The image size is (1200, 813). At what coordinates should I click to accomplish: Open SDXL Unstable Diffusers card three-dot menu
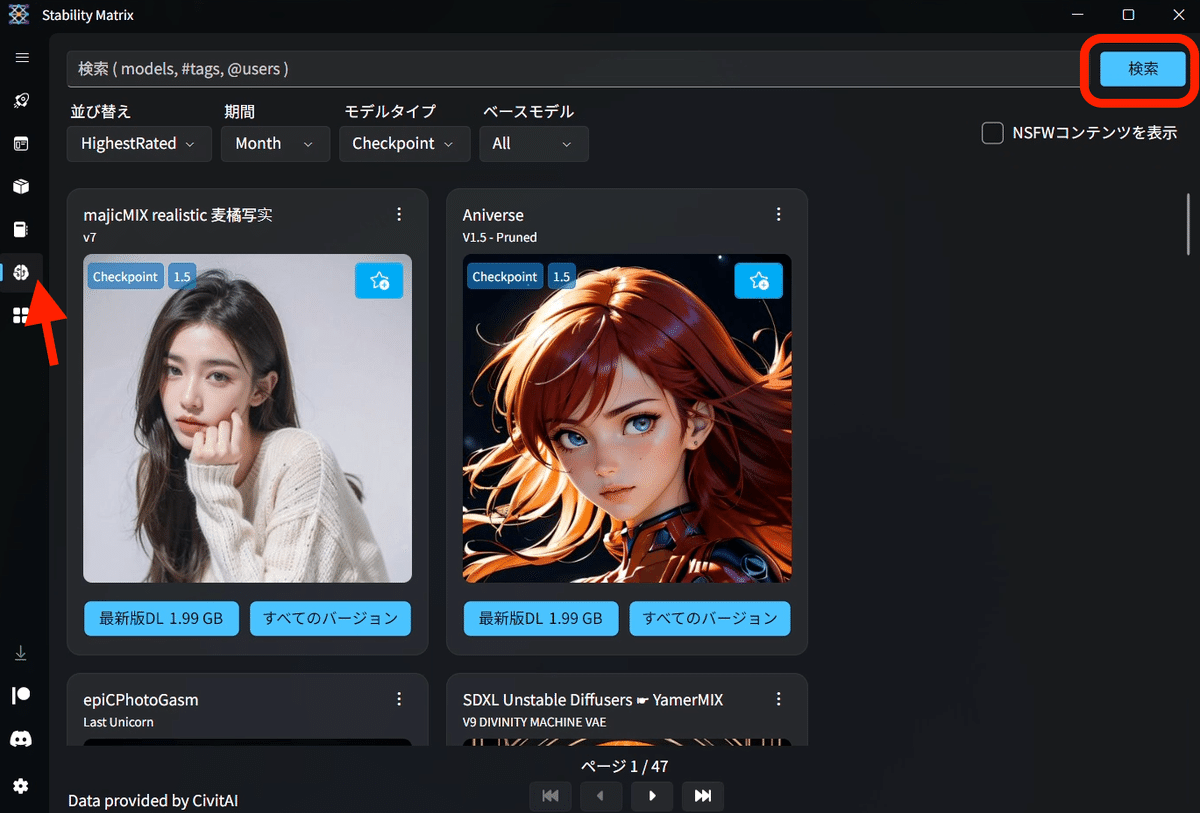(779, 699)
